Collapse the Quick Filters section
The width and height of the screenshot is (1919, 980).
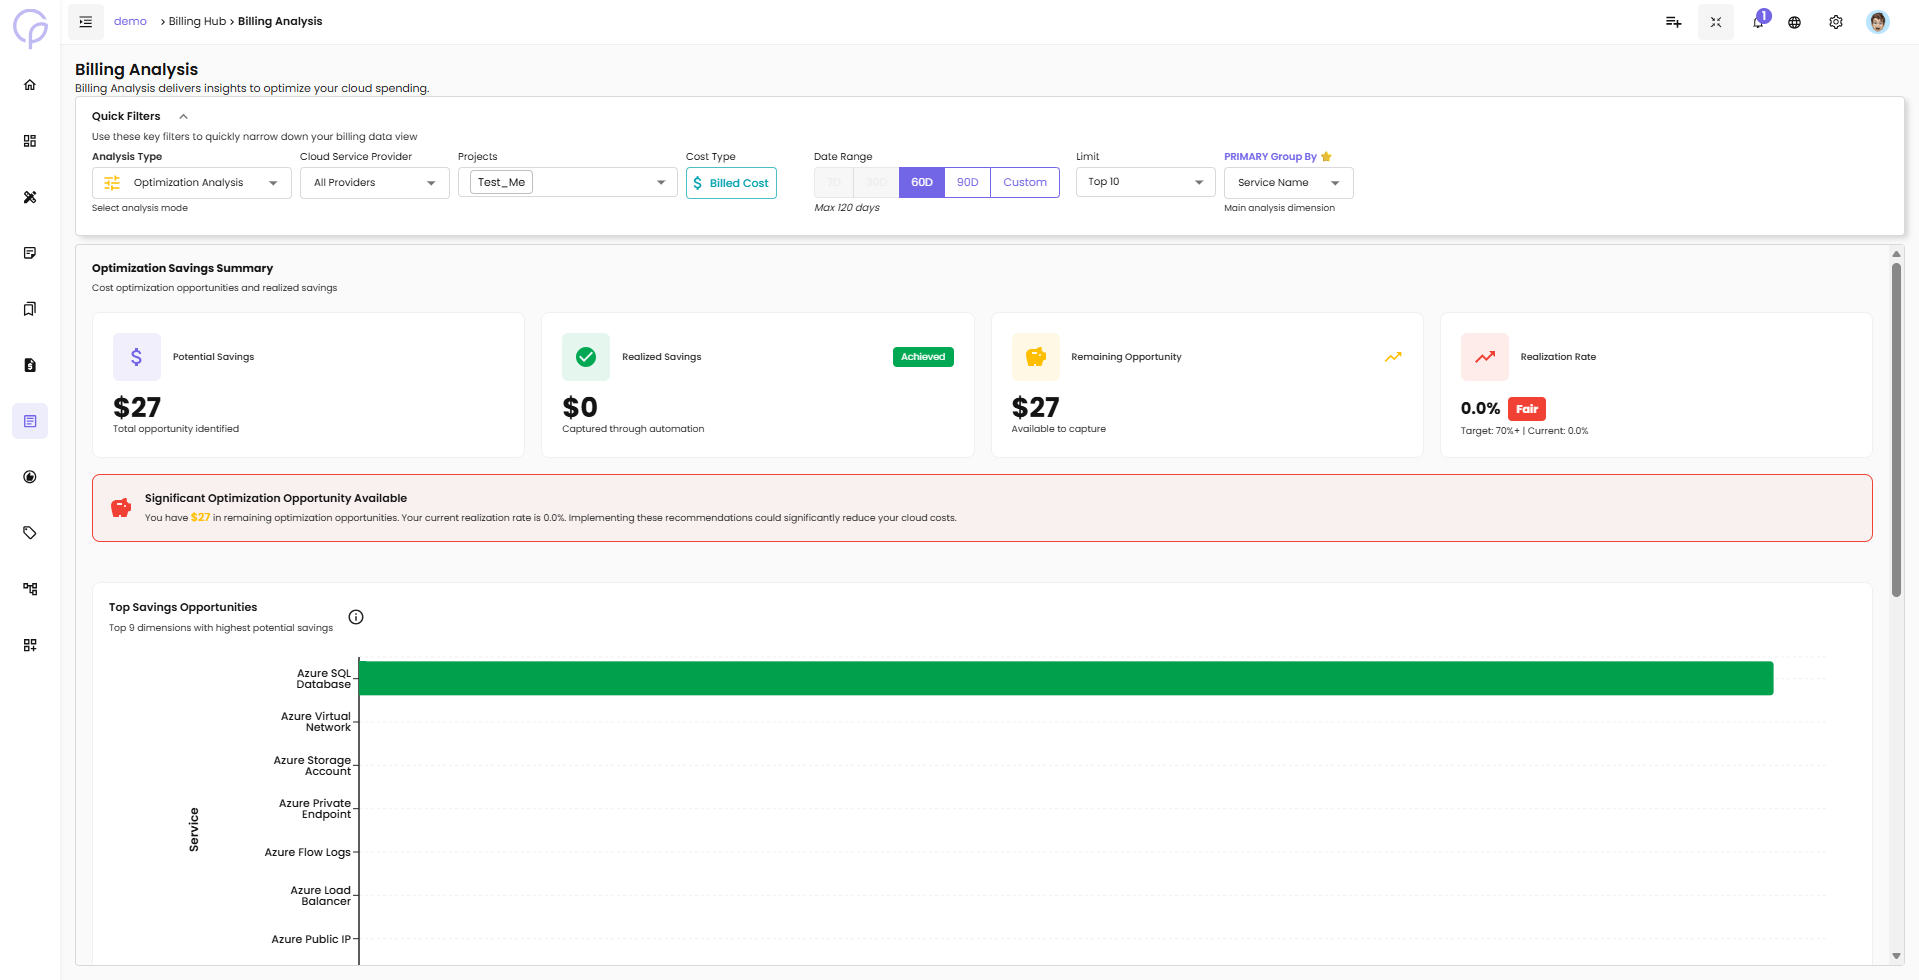pyautogui.click(x=184, y=117)
